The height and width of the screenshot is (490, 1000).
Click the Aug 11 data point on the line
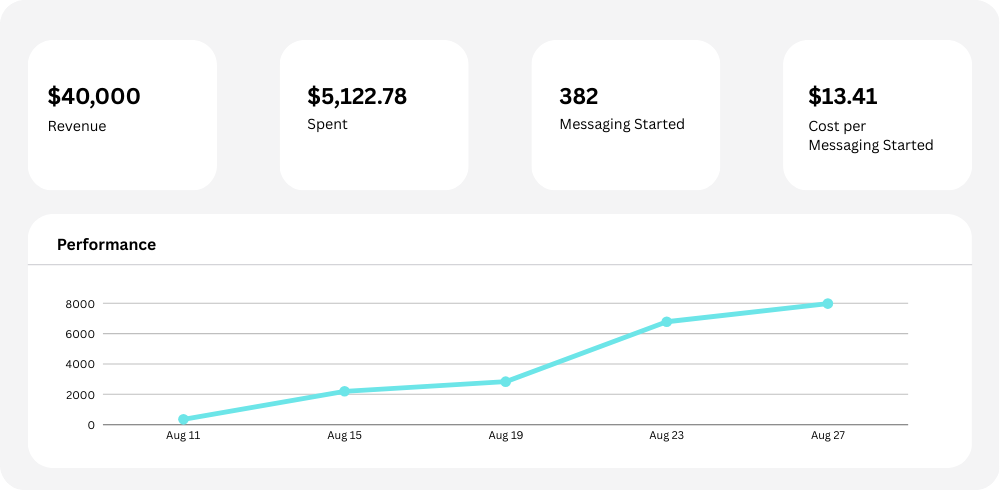(x=183, y=420)
